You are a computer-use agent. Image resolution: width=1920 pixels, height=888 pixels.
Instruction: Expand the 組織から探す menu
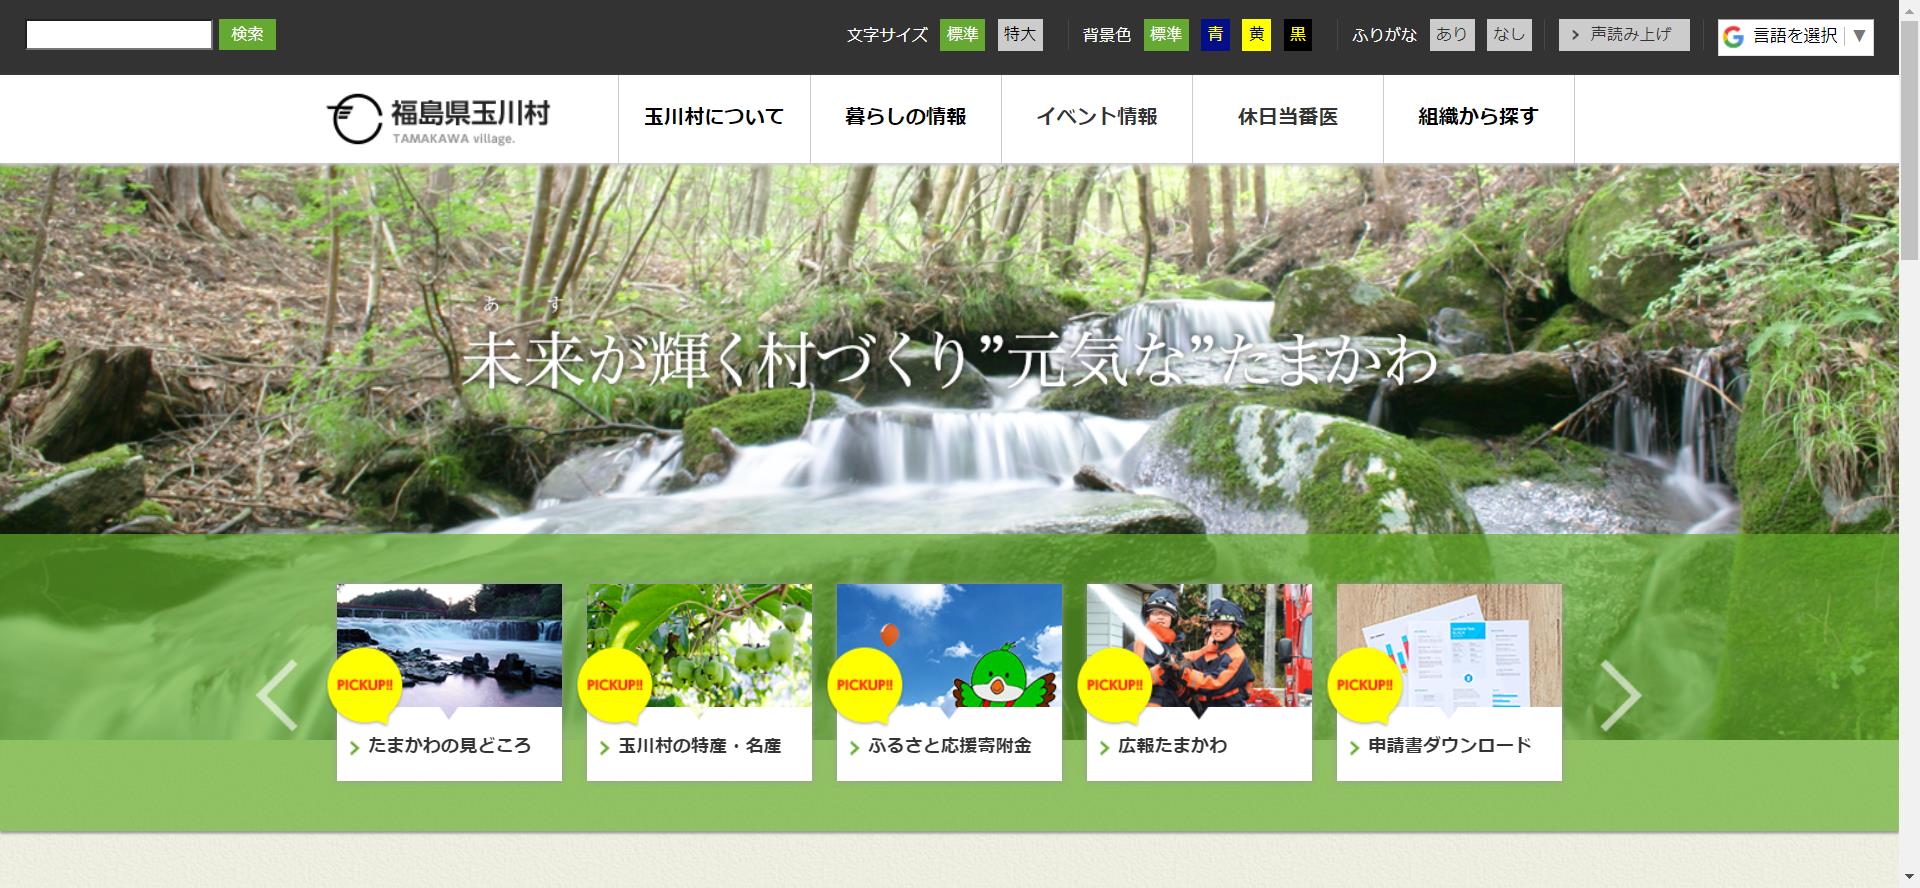tap(1478, 117)
